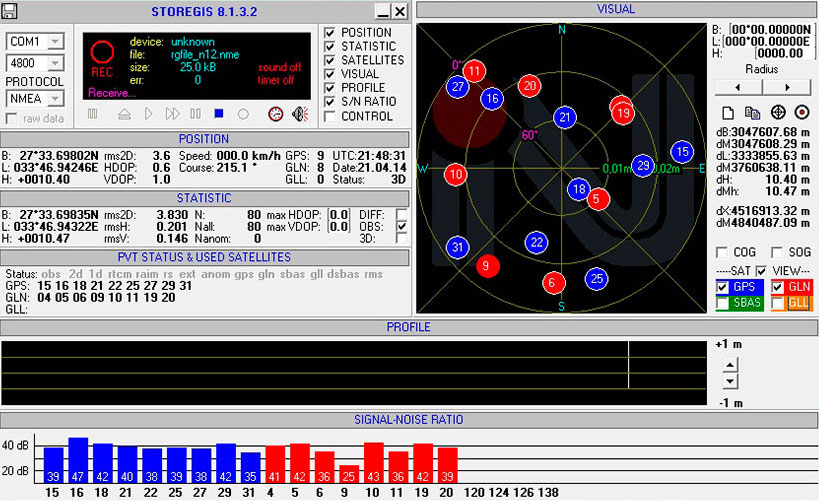This screenshot has height=501, width=819.
Task: Uncheck the VISUAL panel checkbox
Action: [330, 74]
